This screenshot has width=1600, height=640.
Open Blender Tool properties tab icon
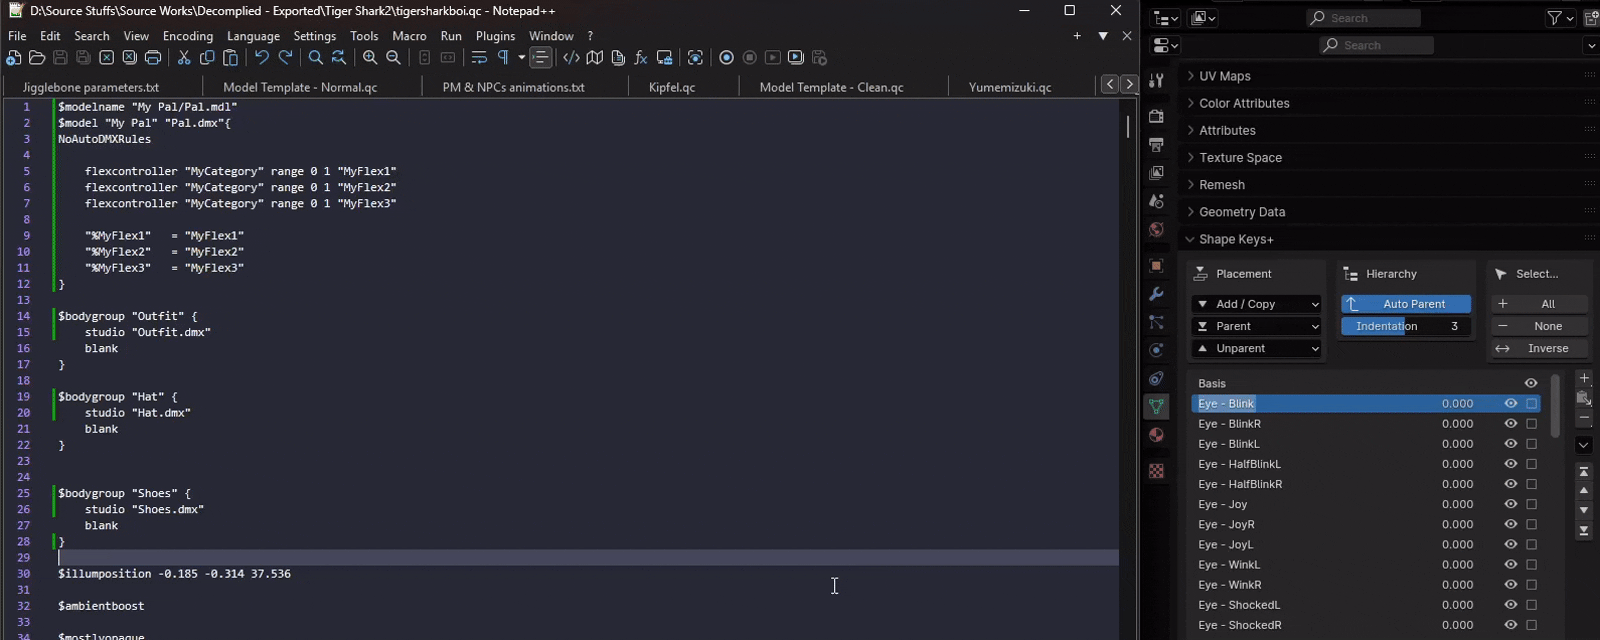coord(1156,80)
